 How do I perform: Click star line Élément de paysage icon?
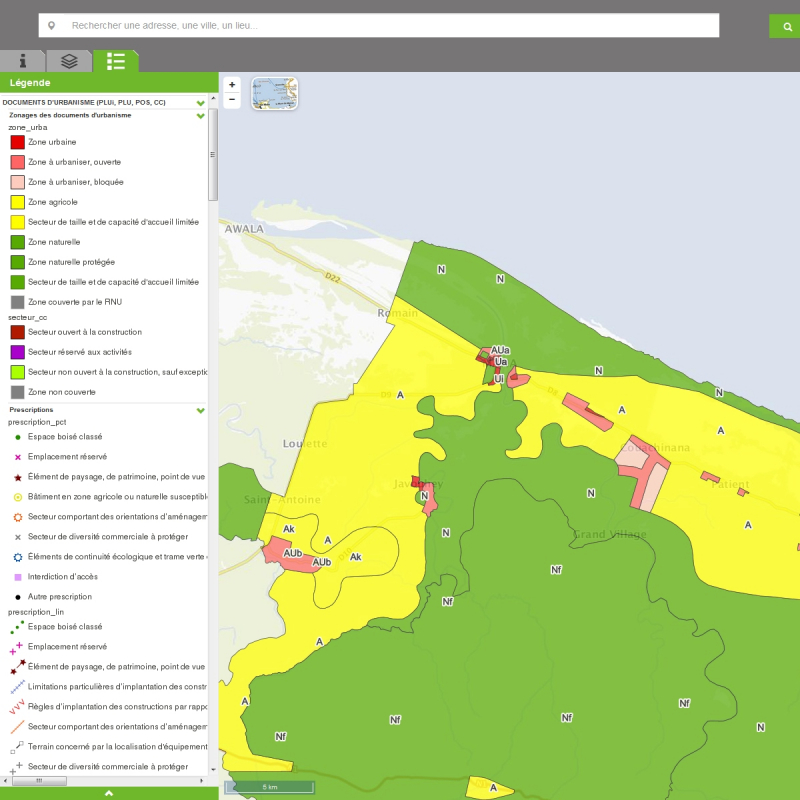[18, 667]
